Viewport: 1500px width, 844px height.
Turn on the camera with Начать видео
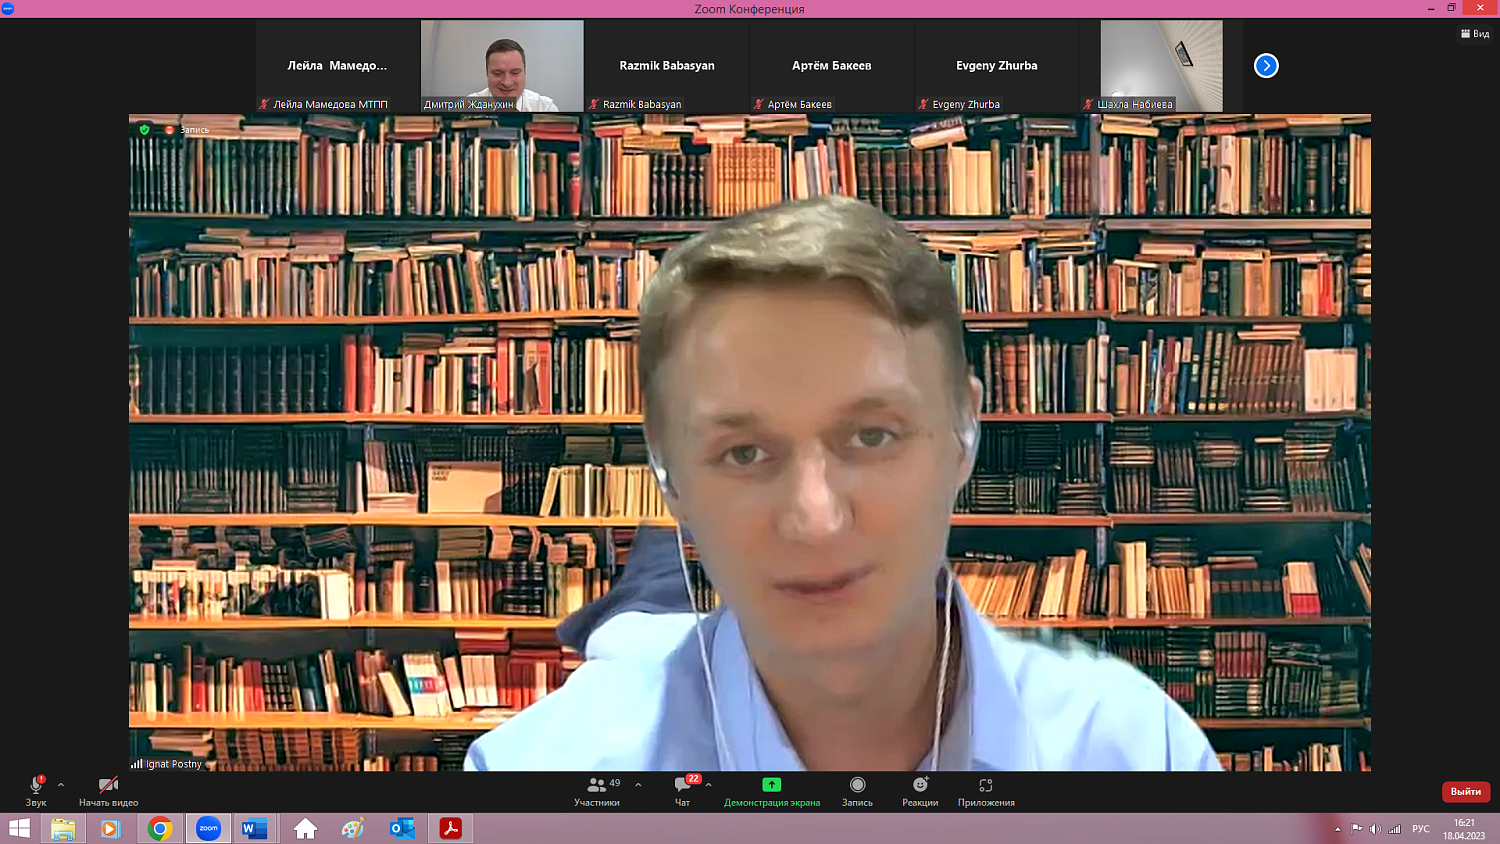pyautogui.click(x=108, y=786)
